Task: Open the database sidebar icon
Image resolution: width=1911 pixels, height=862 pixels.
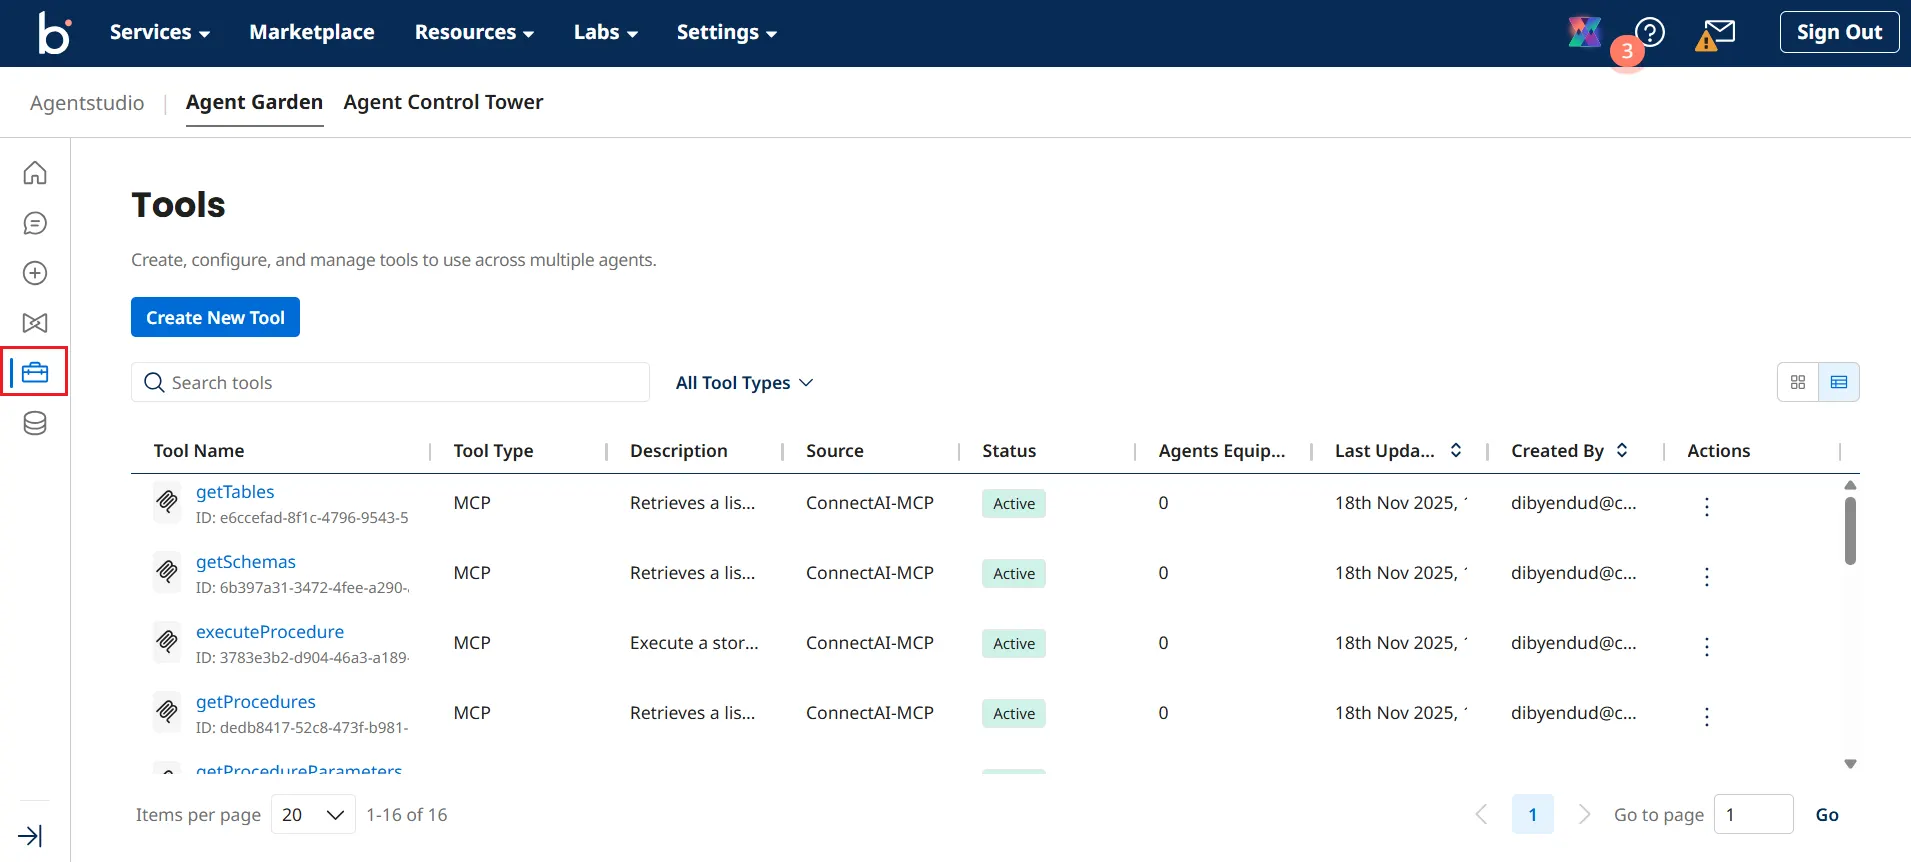Action: point(35,423)
